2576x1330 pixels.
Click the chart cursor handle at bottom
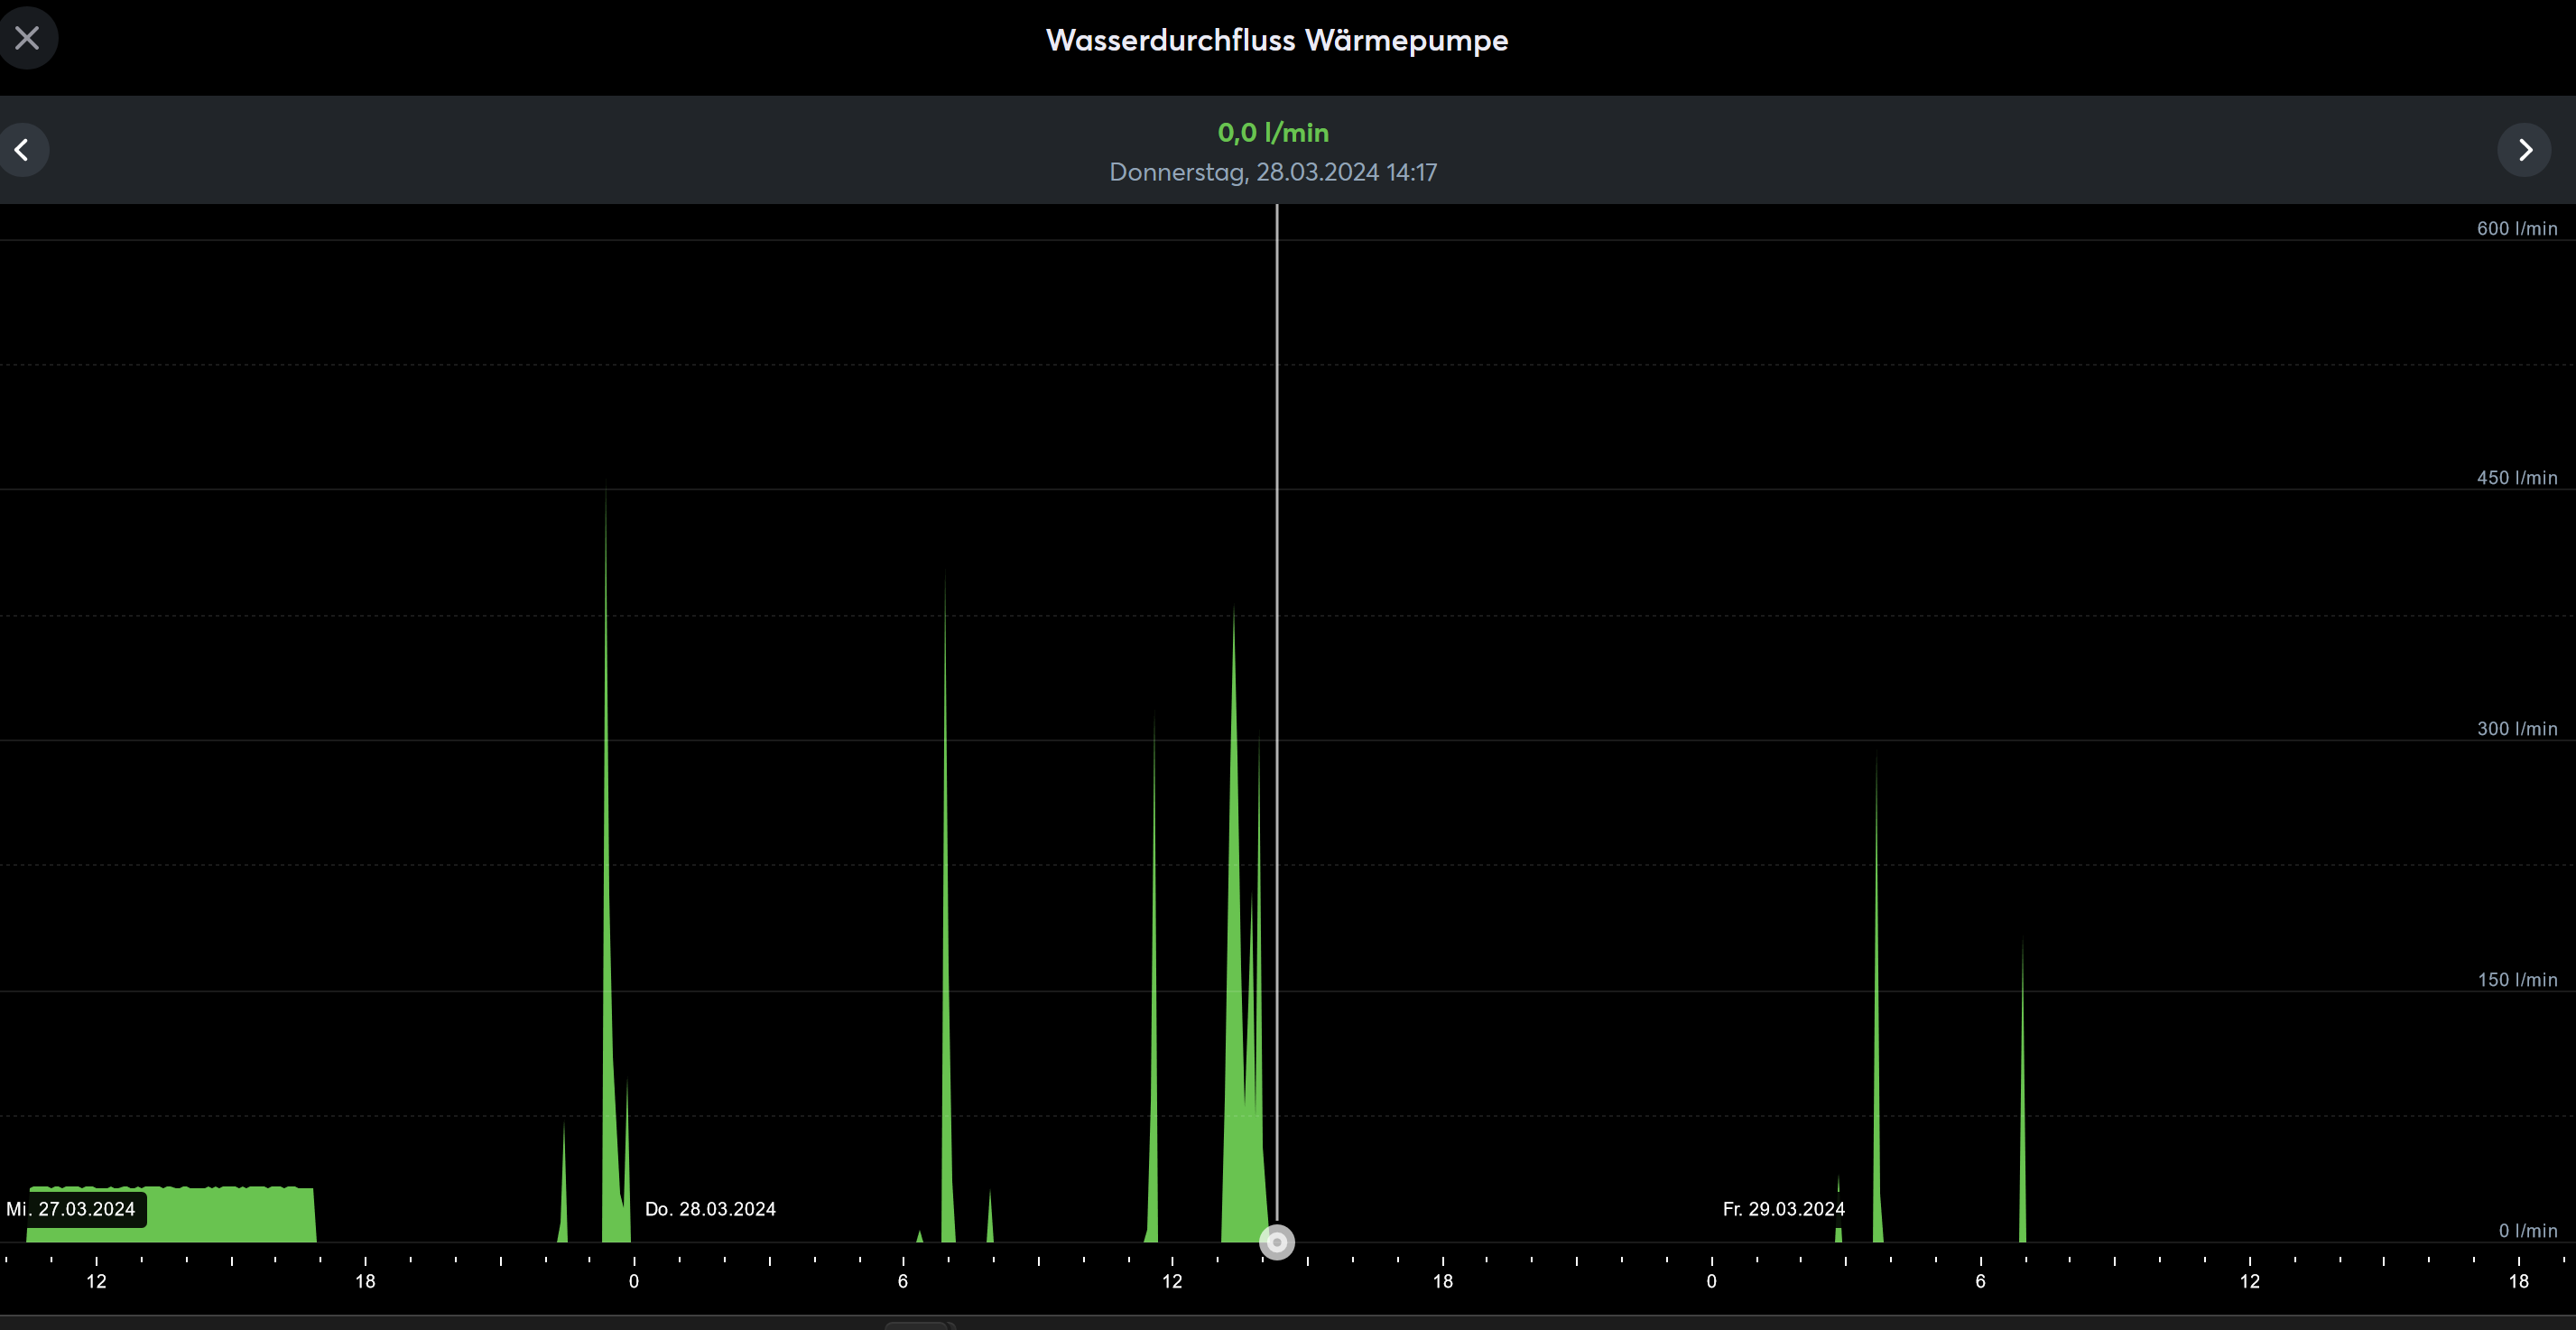(x=1276, y=1242)
